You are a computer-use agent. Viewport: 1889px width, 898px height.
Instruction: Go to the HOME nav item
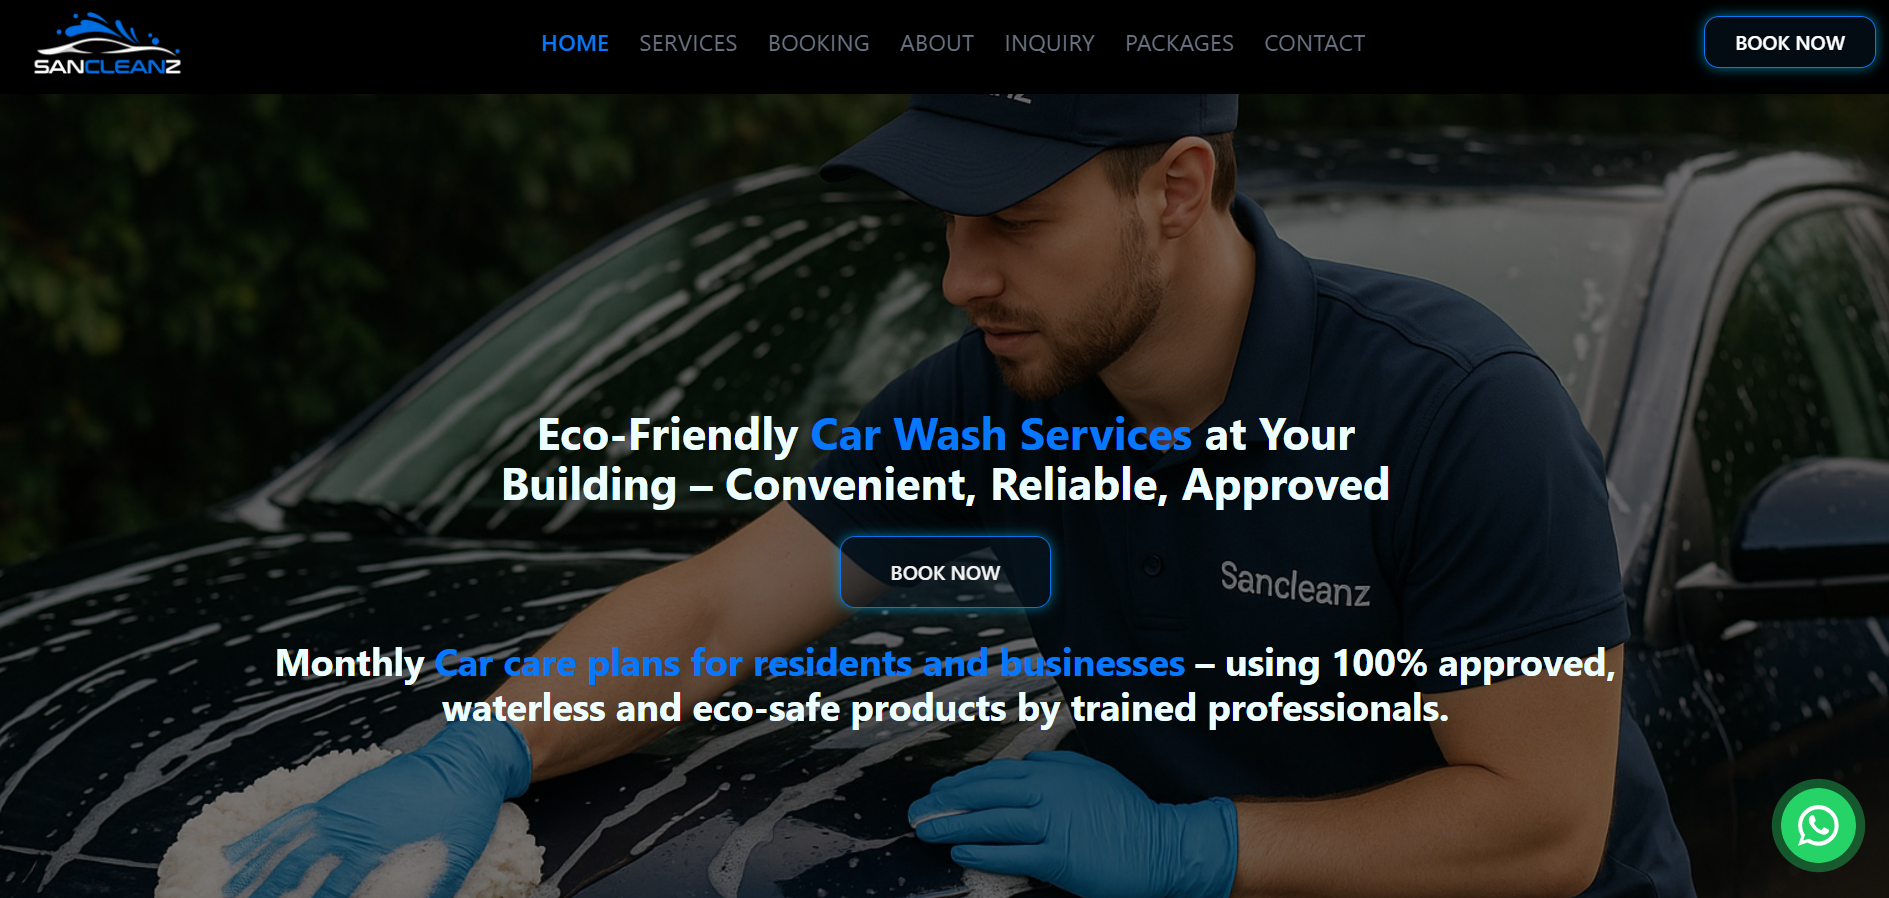[x=575, y=43]
